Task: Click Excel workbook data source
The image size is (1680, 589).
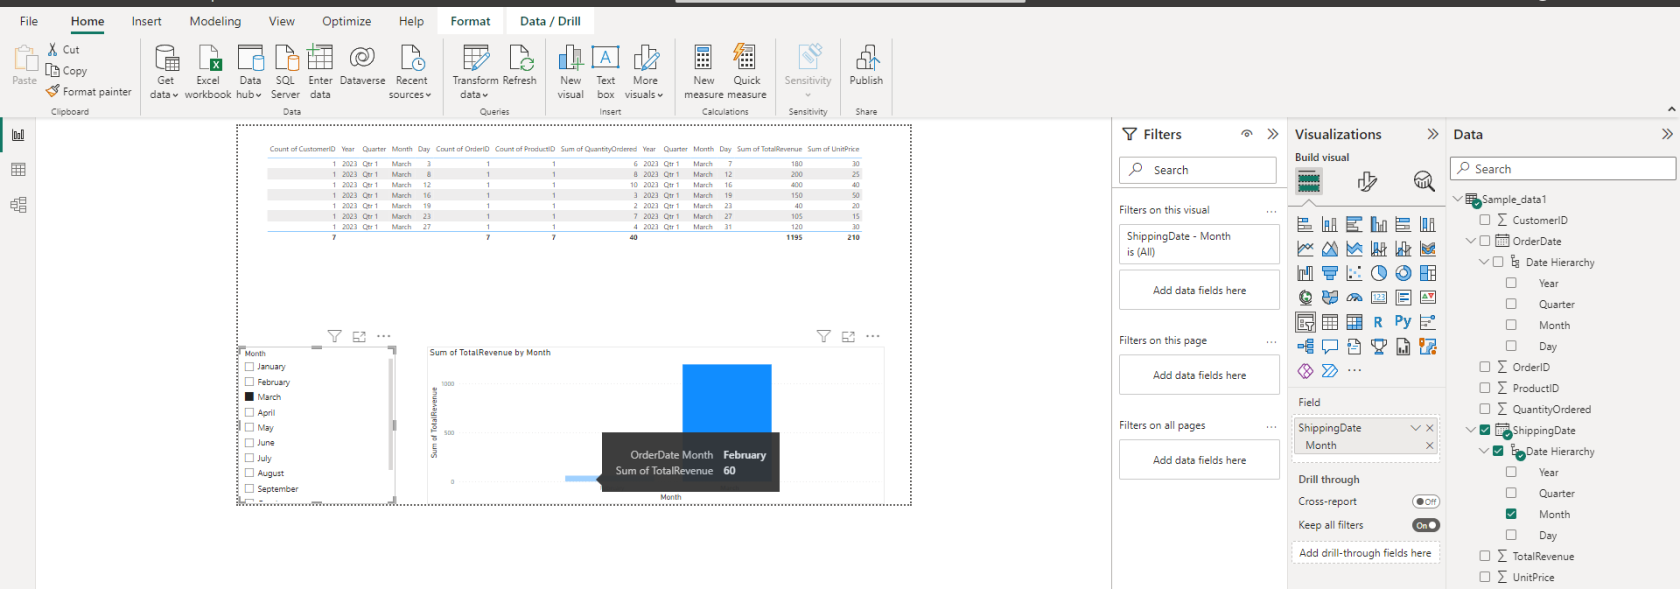Action: (208, 72)
